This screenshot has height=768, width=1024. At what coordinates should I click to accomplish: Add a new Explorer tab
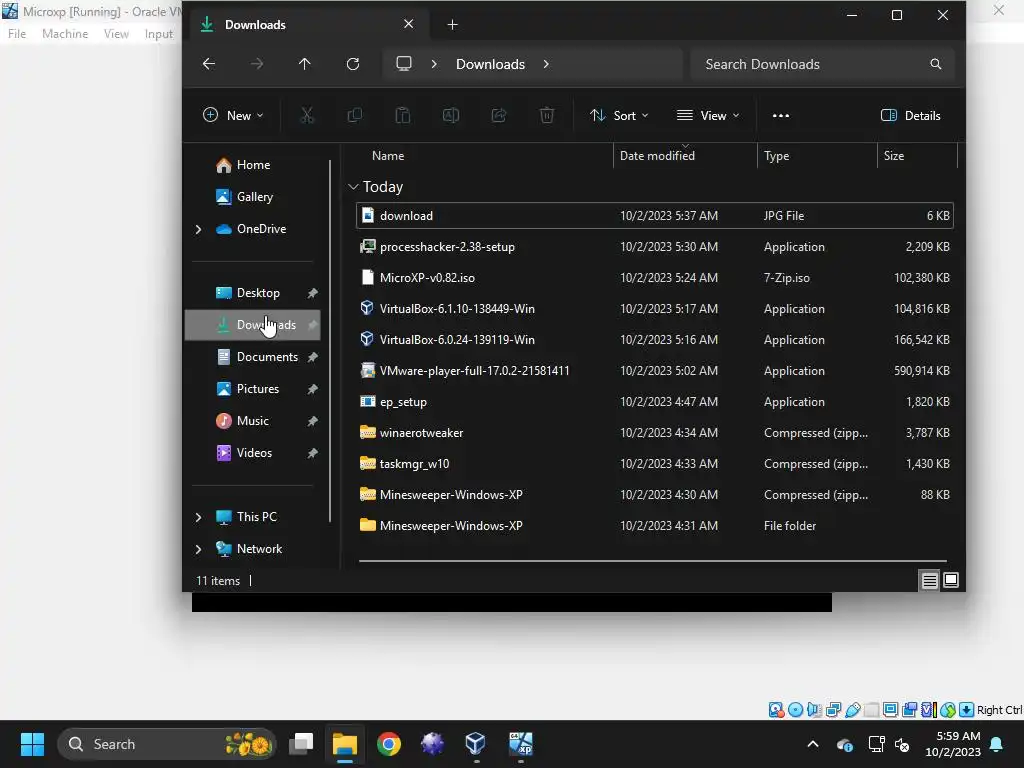point(452,25)
